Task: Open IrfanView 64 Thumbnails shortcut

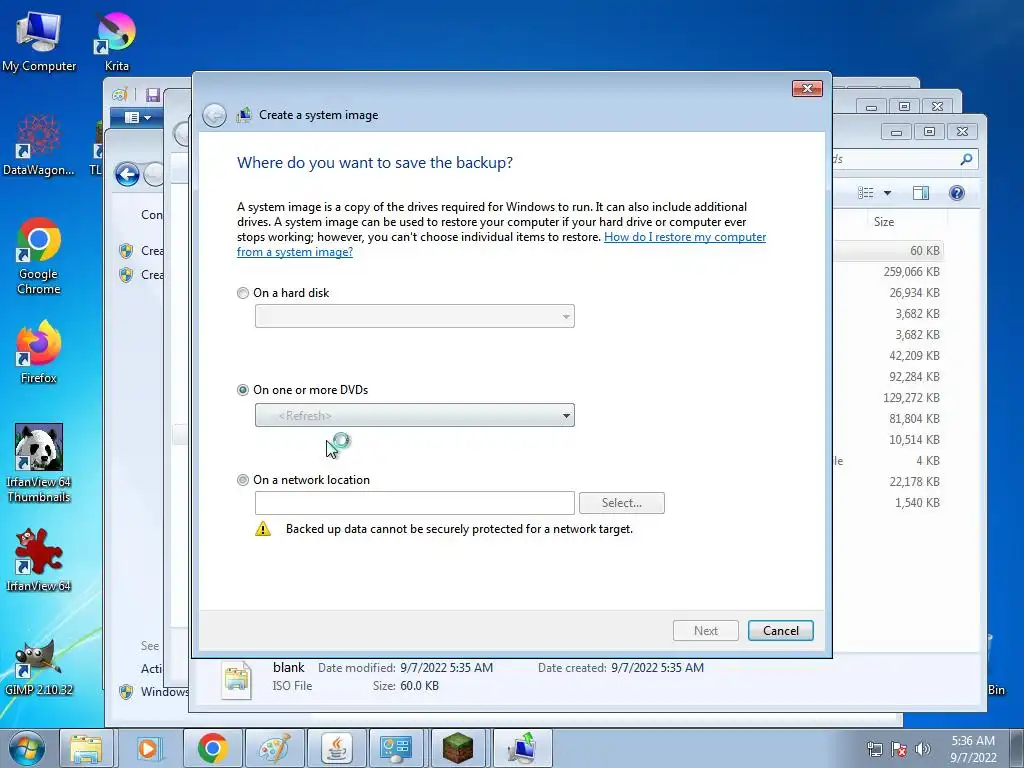Action: tap(39, 464)
